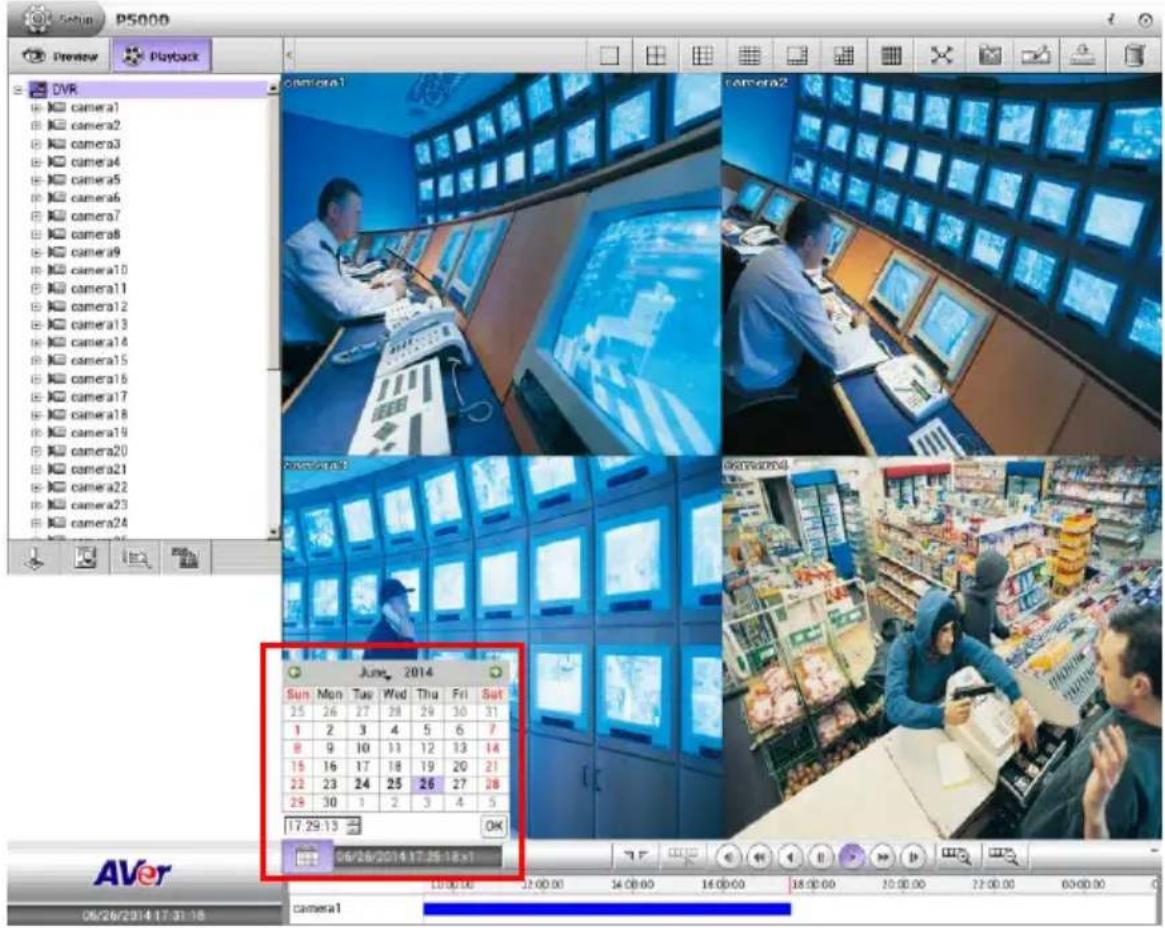Collapse the camera tree panel arrow
The image size is (1165, 928).
click(289, 55)
